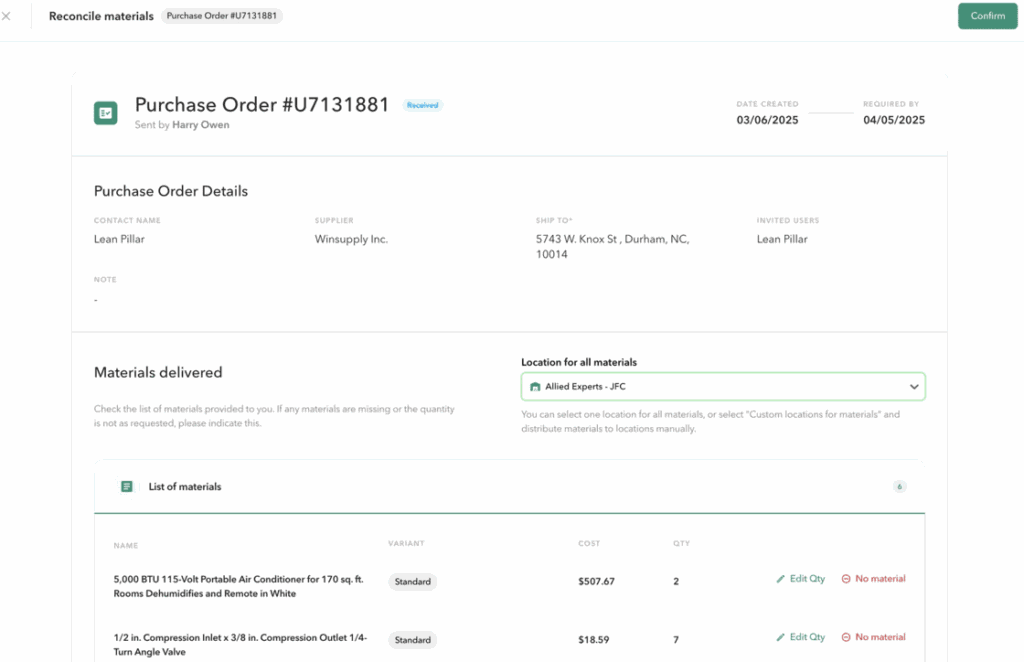This screenshot has width=1024, height=662.
Task: Click the Materials delivered heading
Action: tap(158, 372)
